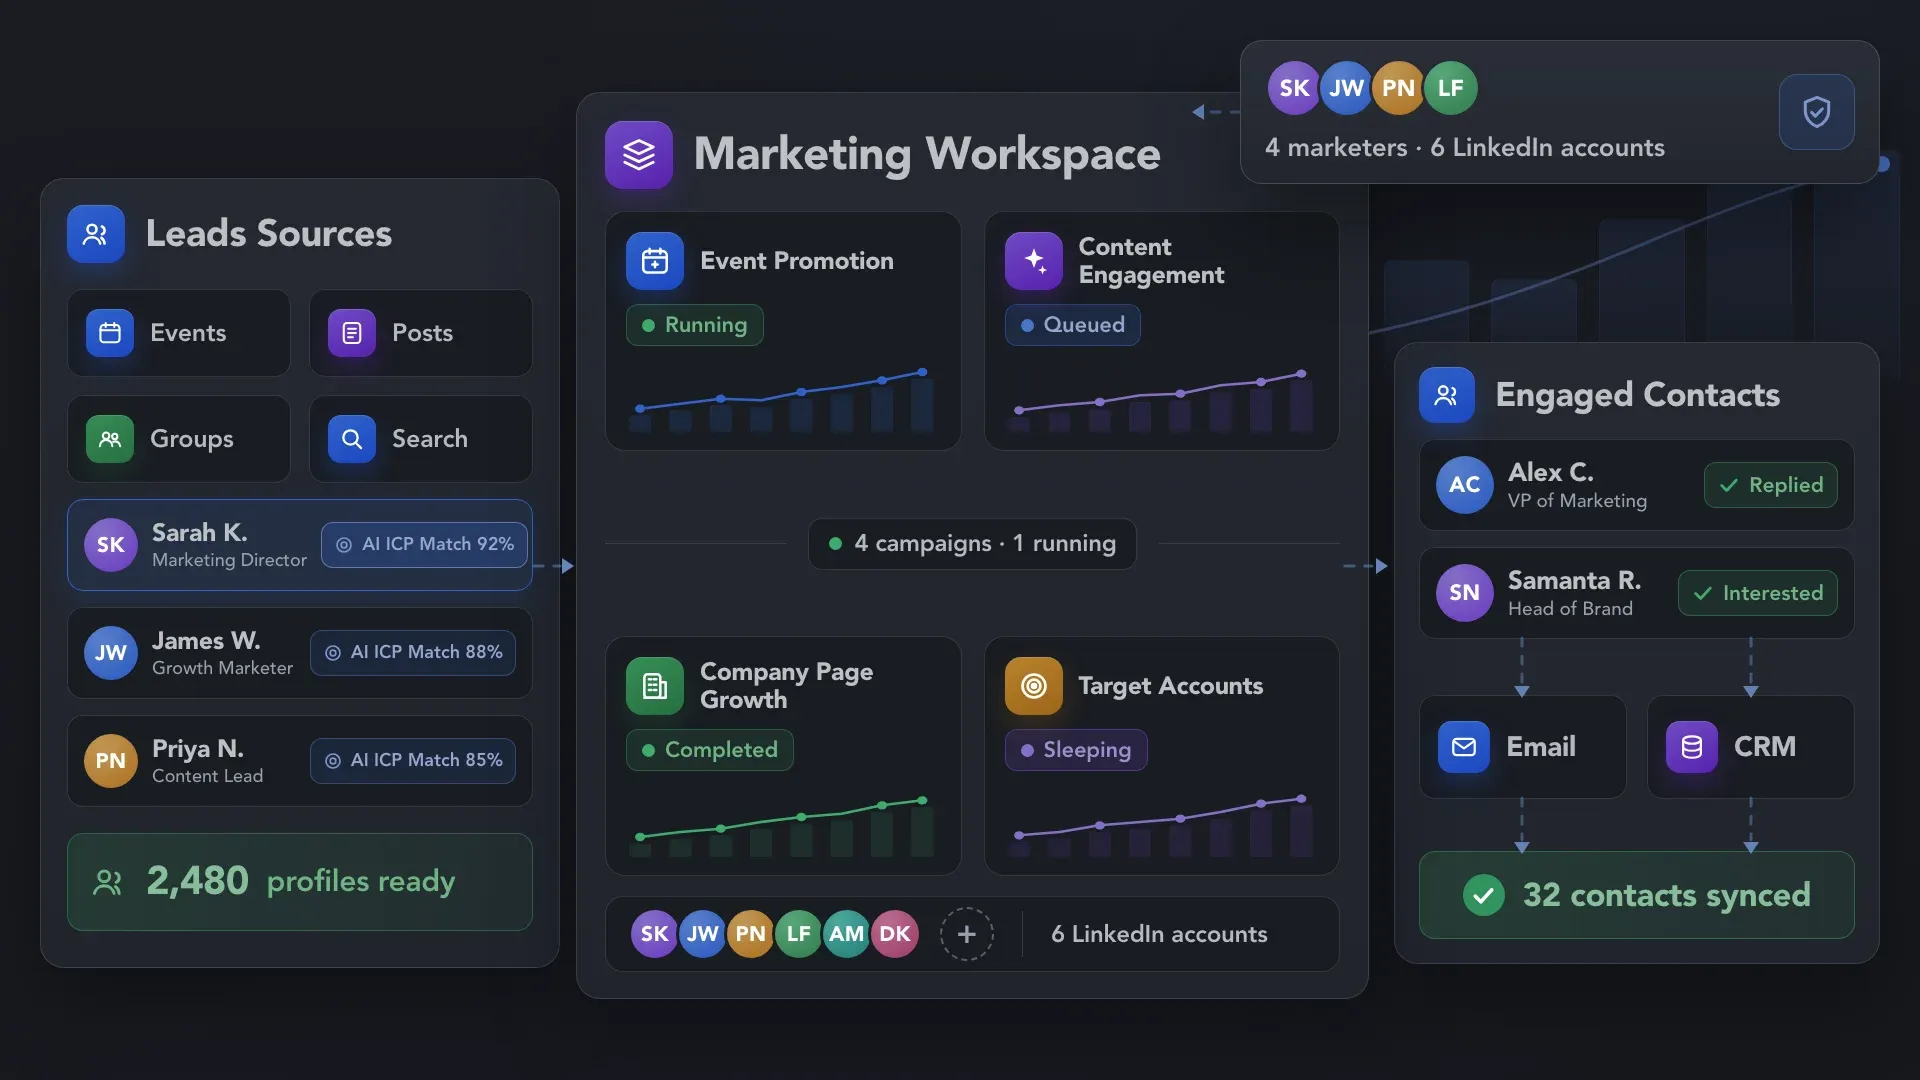Select Sarah K. avatar in leads list
Image resolution: width=1920 pixels, height=1080 pixels.
[x=111, y=545]
